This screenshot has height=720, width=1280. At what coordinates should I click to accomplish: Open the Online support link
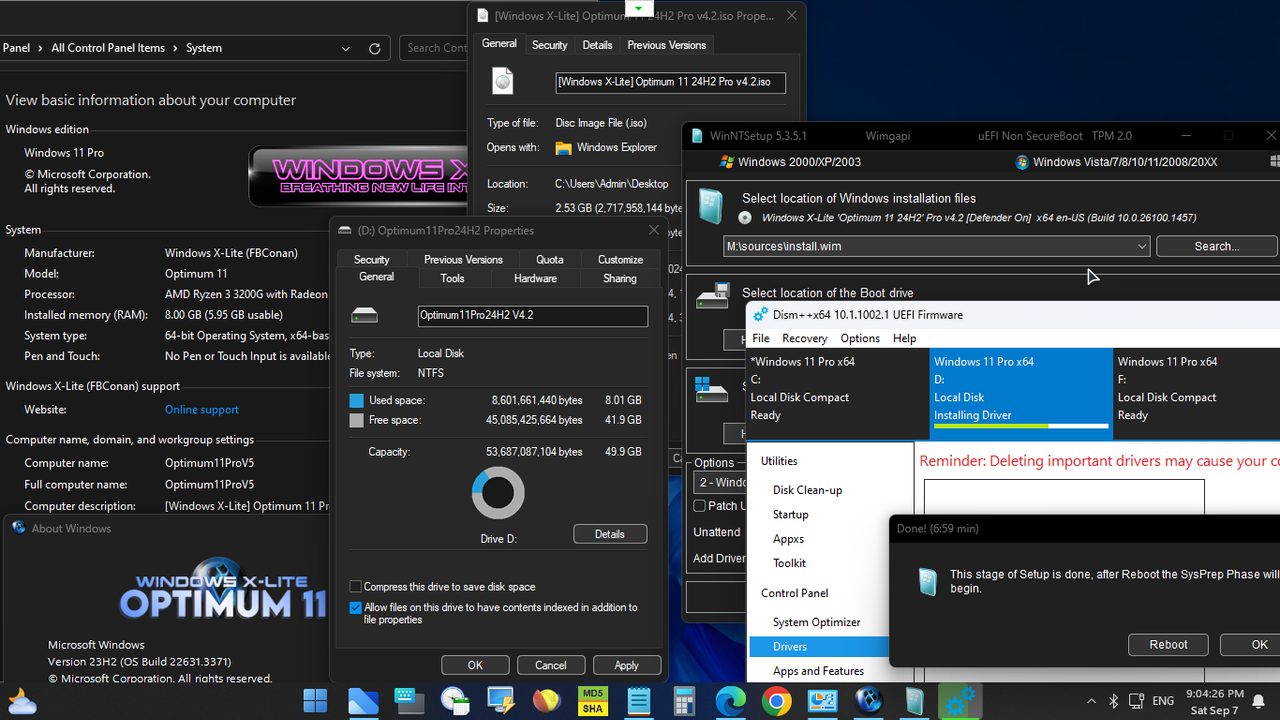pos(202,410)
